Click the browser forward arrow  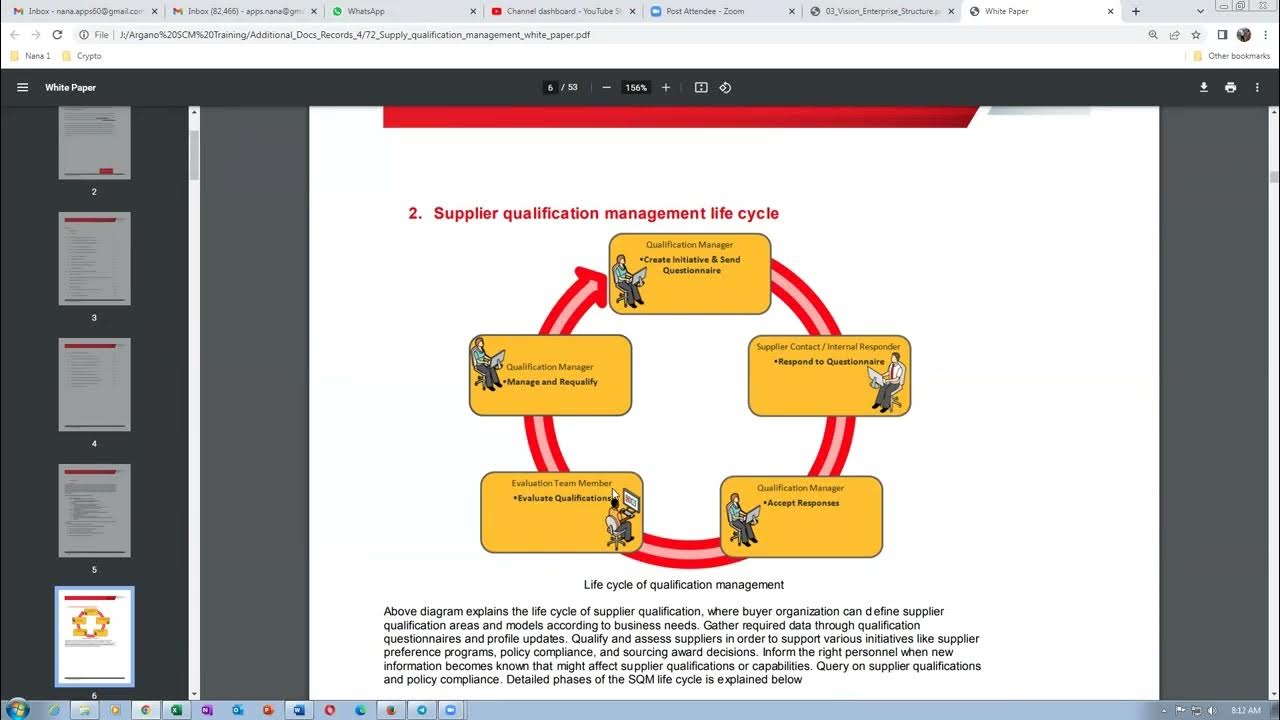point(36,34)
